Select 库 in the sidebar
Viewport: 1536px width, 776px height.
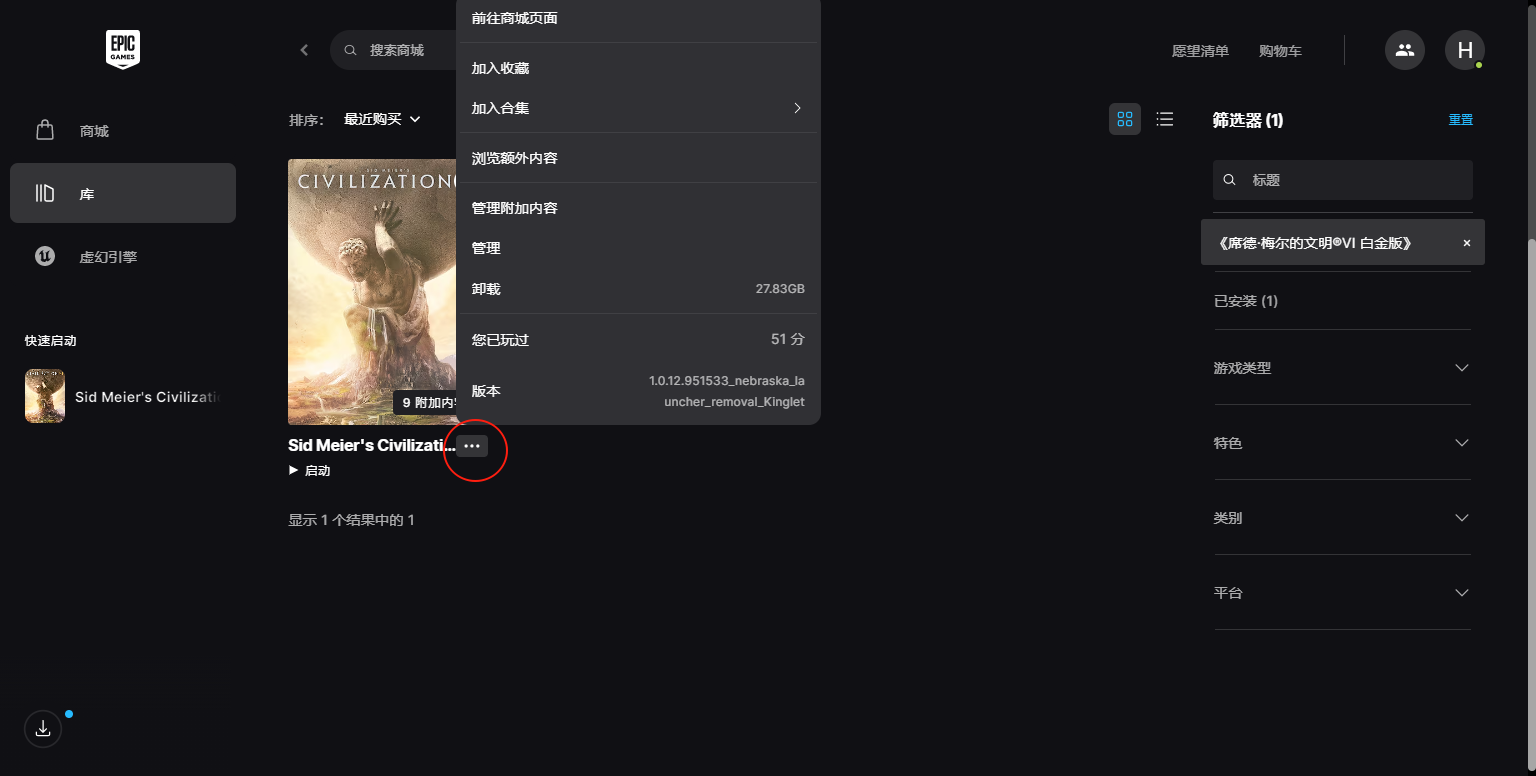coord(123,193)
